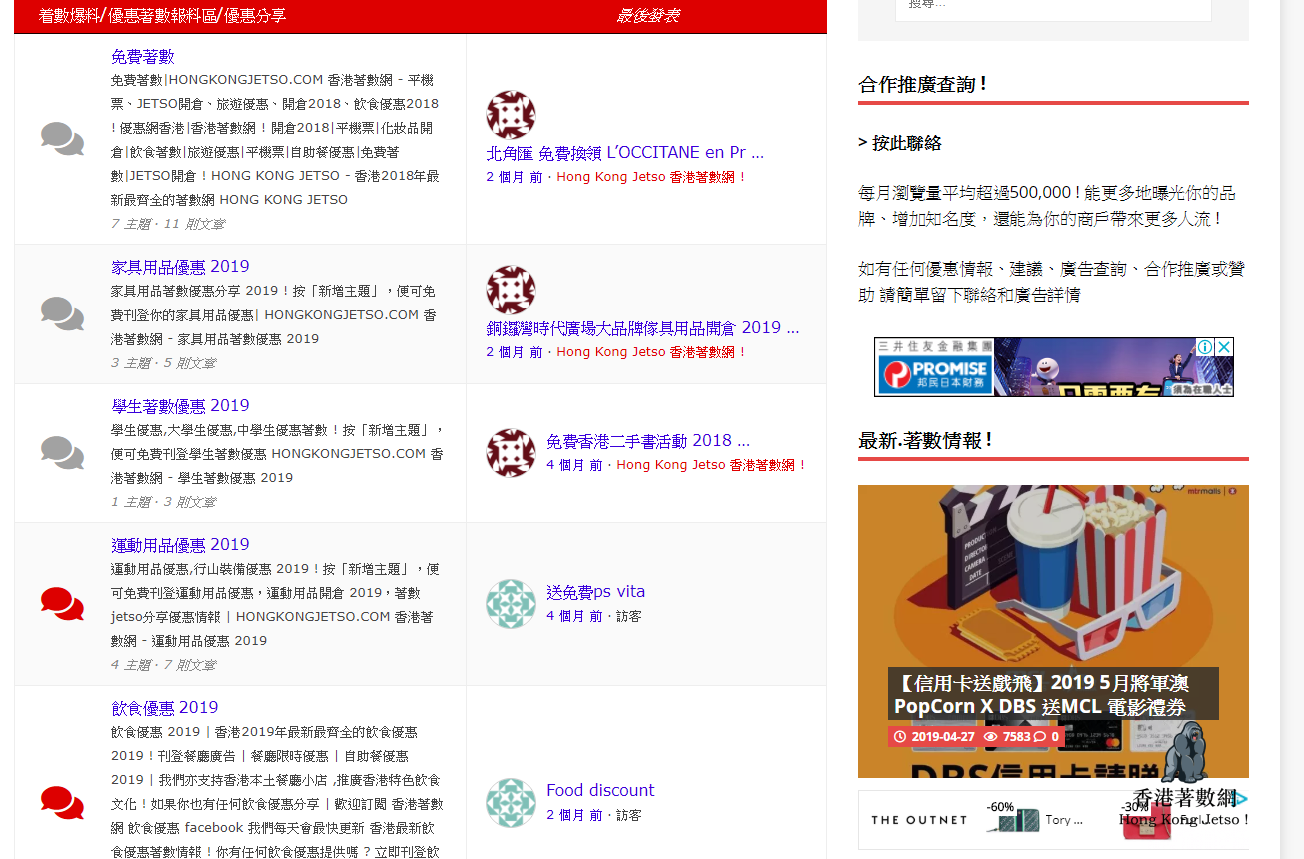Click author Hong Kong Jetso 香港著數網 under 北角匯 post
Screen dimensions: 1304x859
pyautogui.click(x=651, y=177)
